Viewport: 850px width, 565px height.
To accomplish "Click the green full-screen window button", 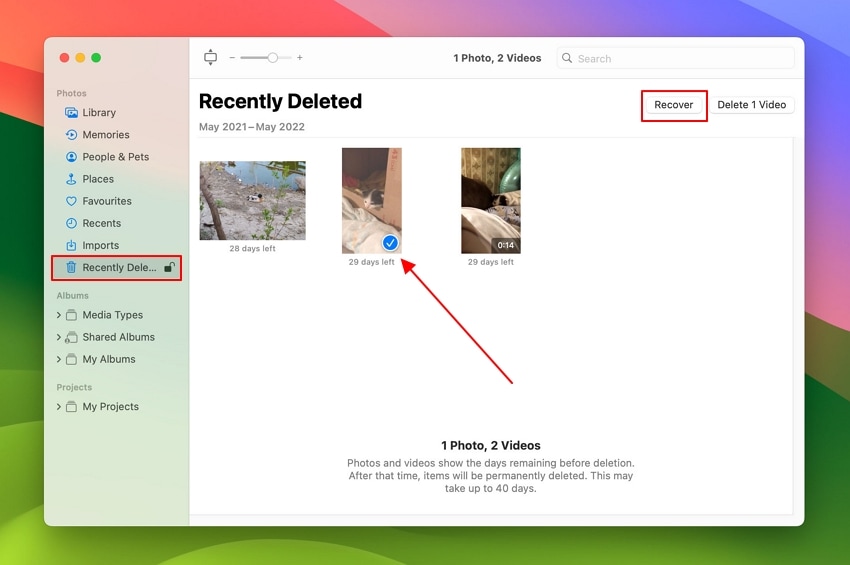I will coord(96,57).
